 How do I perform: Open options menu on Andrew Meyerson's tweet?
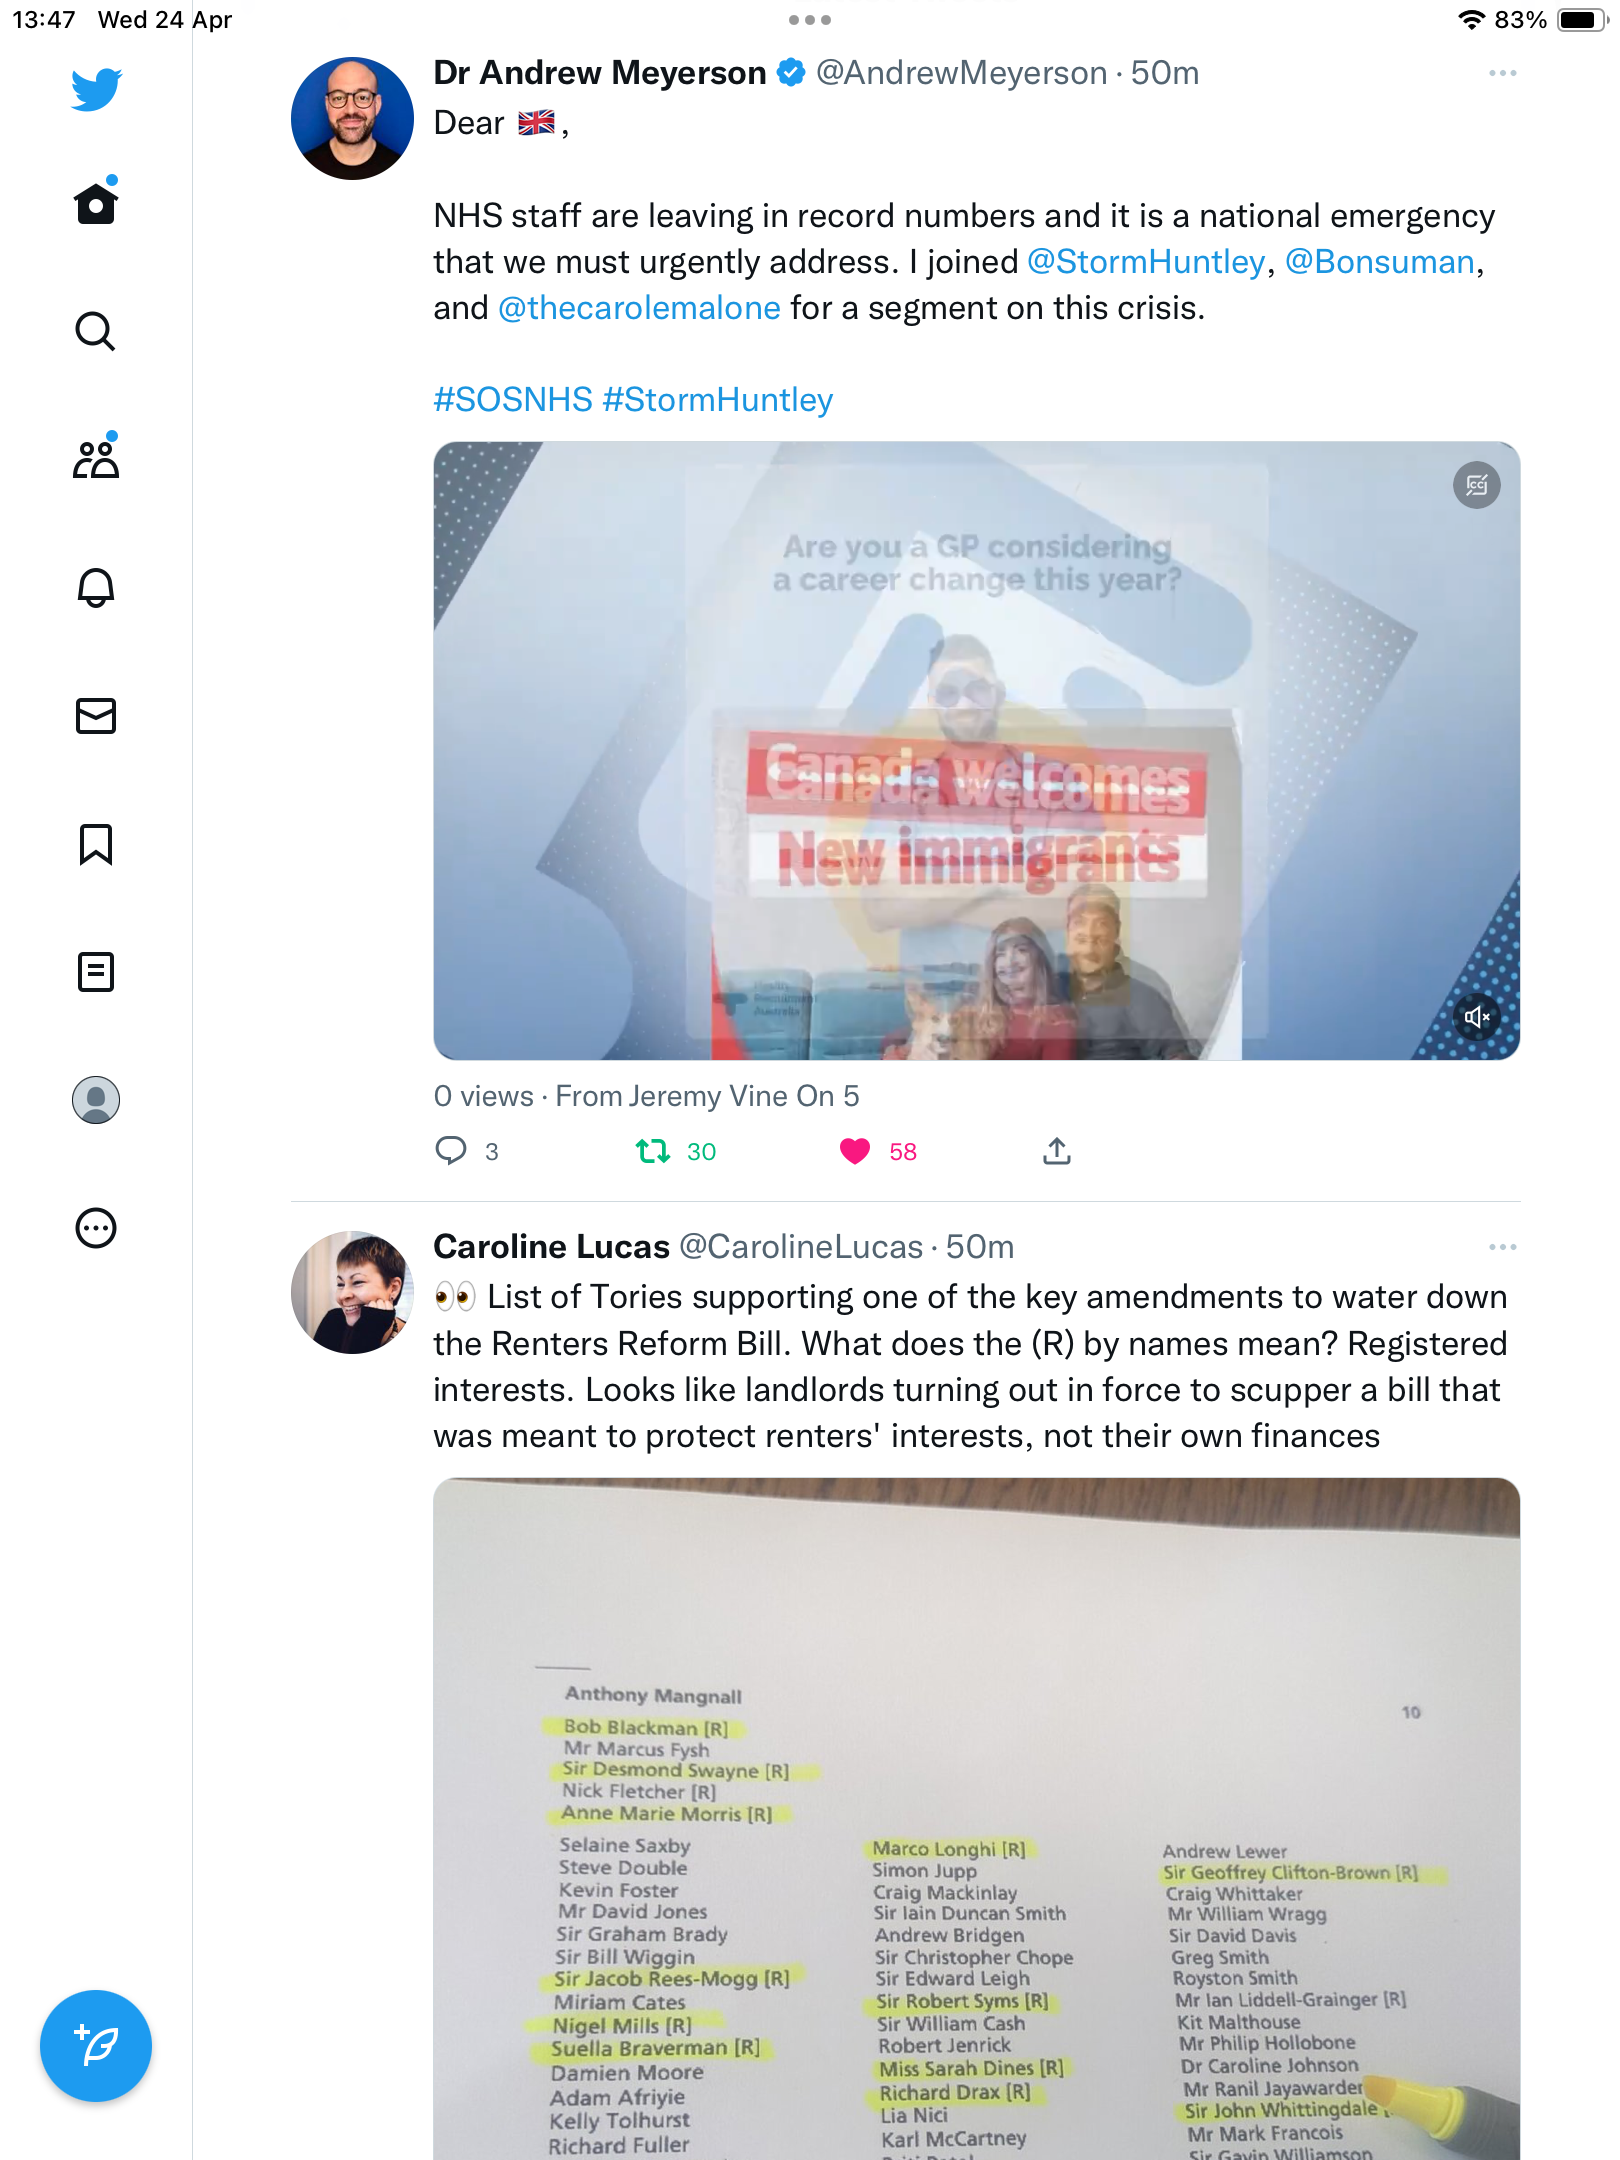pos(1503,73)
